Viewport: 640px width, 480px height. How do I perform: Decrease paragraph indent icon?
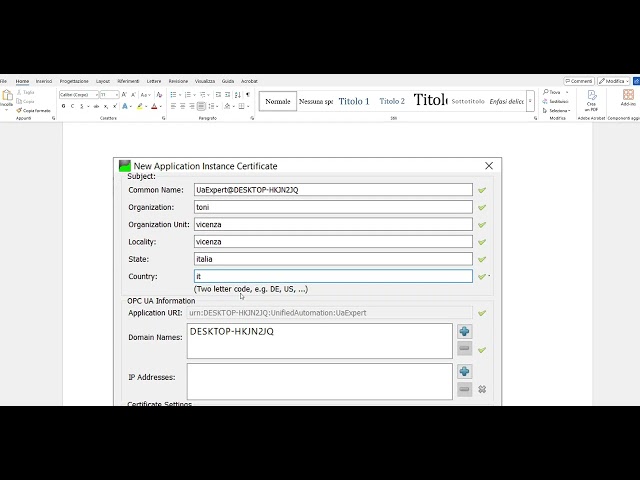[218, 95]
